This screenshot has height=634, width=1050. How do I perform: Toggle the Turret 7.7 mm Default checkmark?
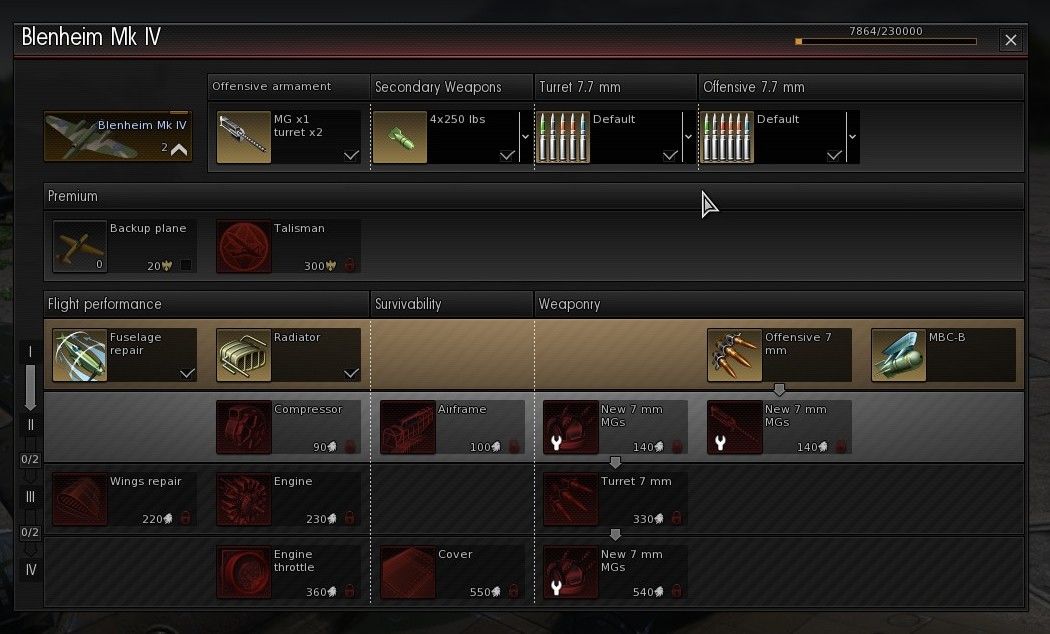pyautogui.click(x=670, y=155)
